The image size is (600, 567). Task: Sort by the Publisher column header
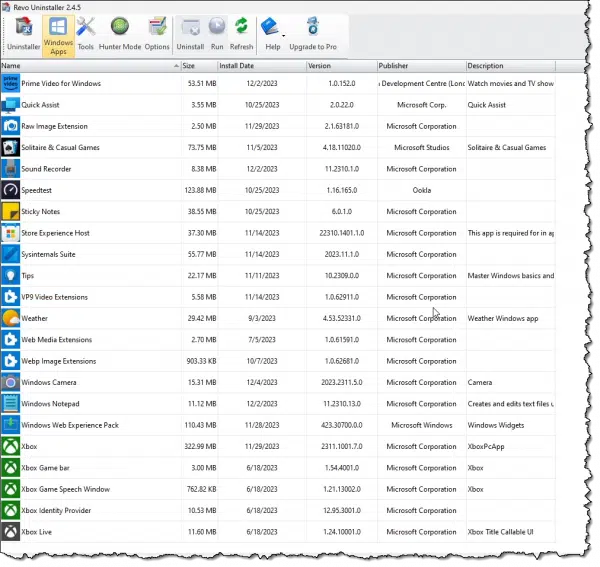pyautogui.click(x=422, y=66)
